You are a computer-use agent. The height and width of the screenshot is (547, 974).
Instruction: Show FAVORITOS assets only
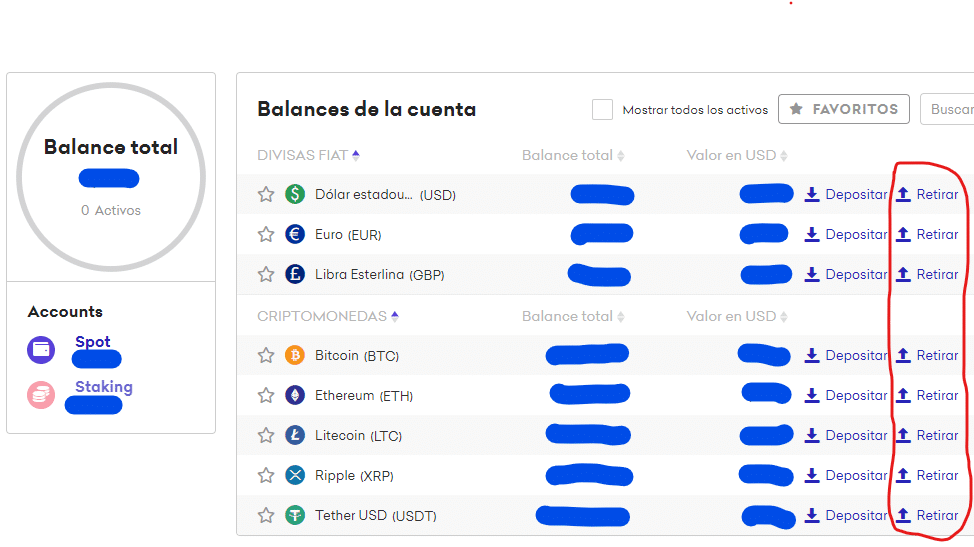(x=844, y=109)
